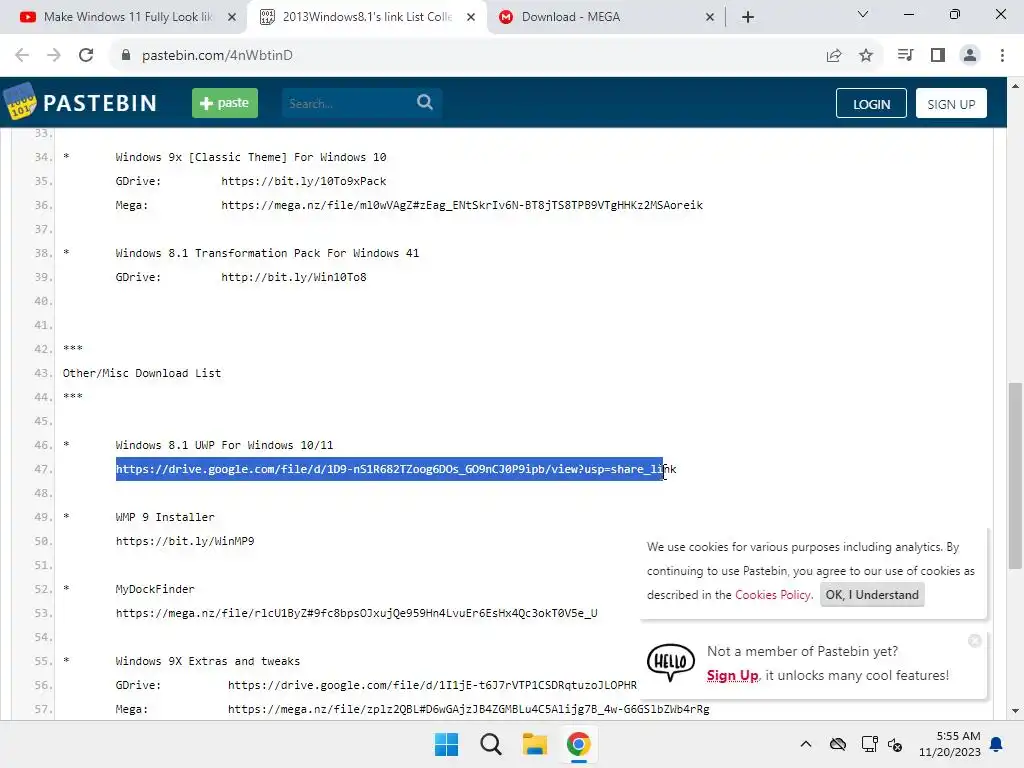Click the green paste button
Viewport: 1024px width, 768px height.
pyautogui.click(x=225, y=103)
